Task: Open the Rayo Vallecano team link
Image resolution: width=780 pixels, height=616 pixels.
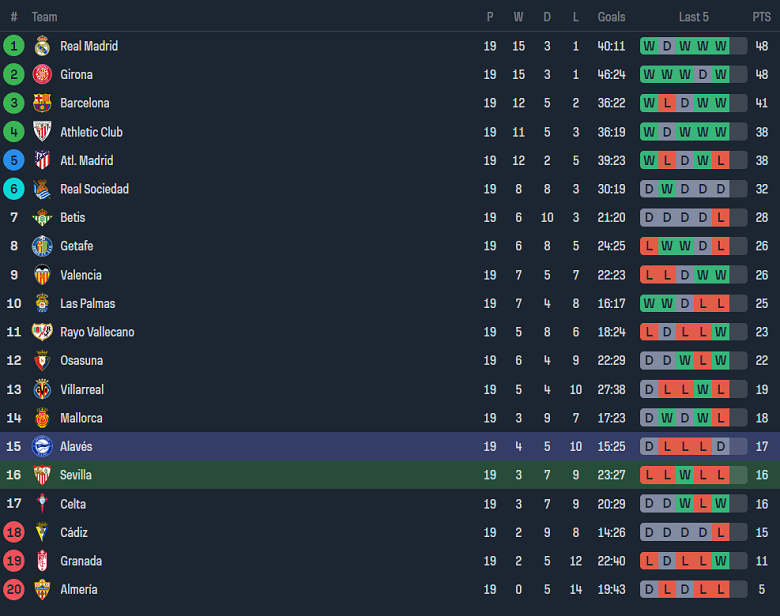Action: 97,332
